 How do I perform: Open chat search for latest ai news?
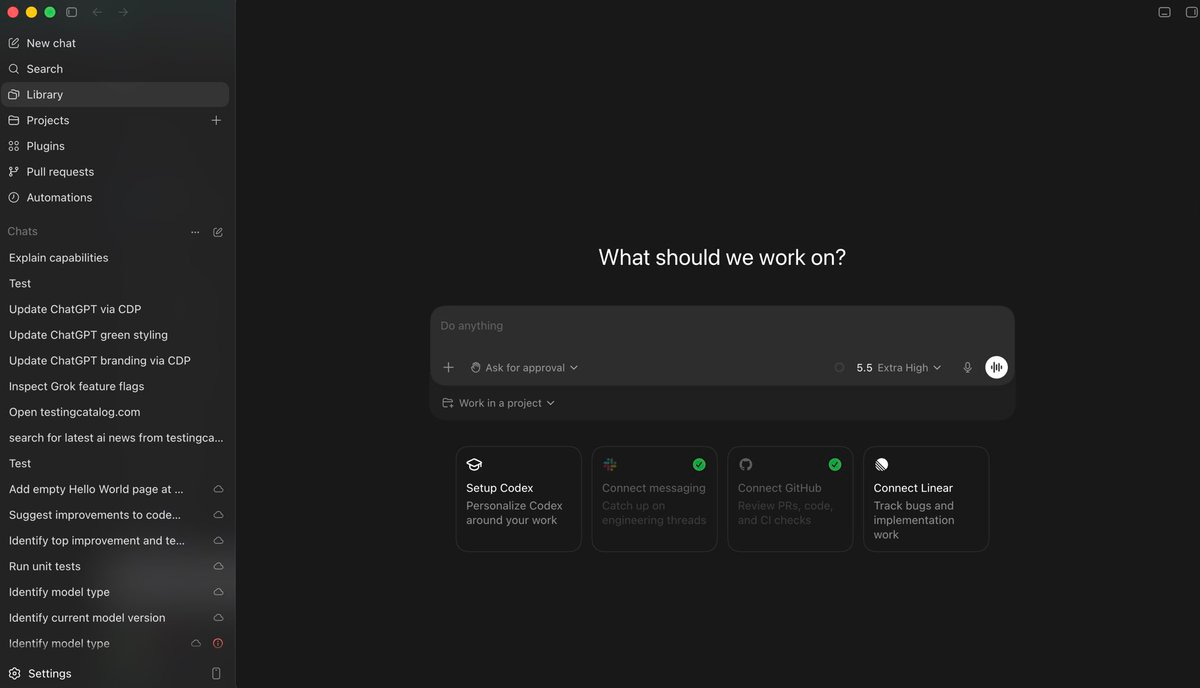115,438
